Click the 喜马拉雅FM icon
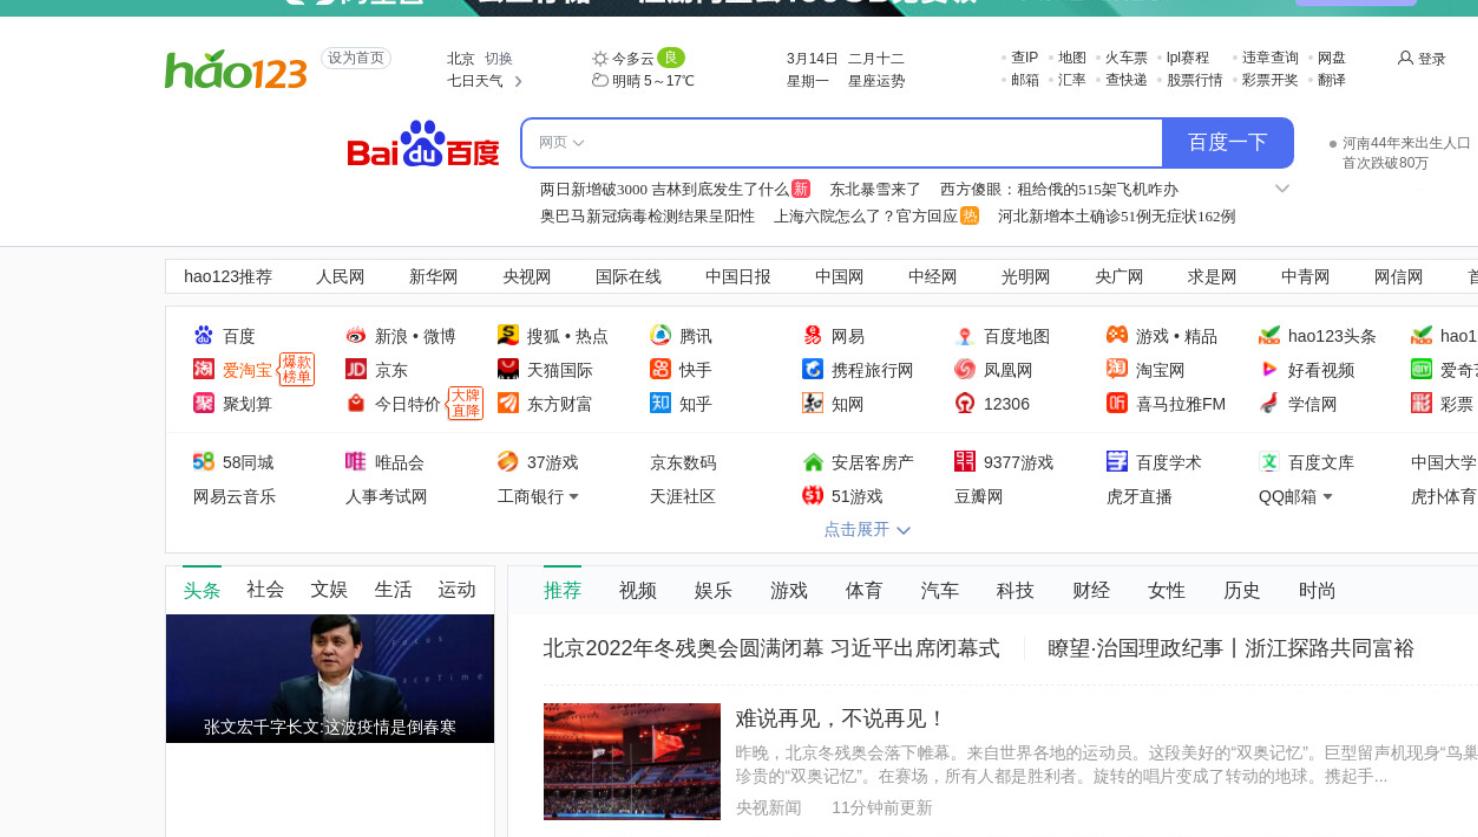The width and height of the screenshot is (1478, 837). [x=1117, y=403]
